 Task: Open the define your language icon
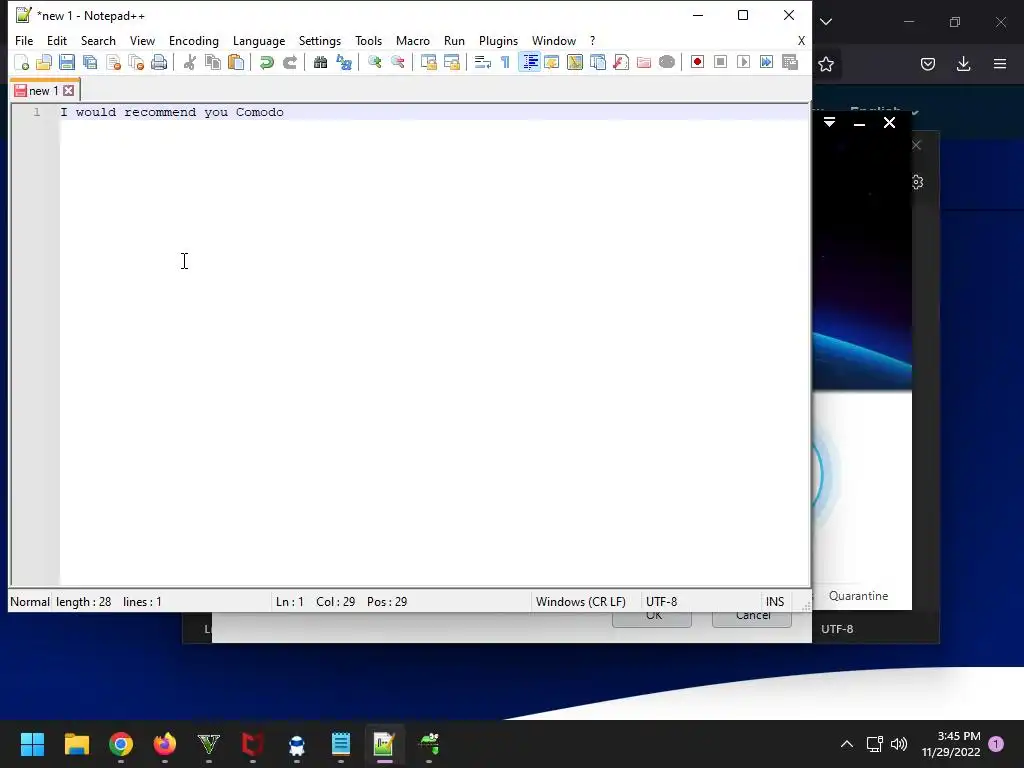[x=552, y=62]
